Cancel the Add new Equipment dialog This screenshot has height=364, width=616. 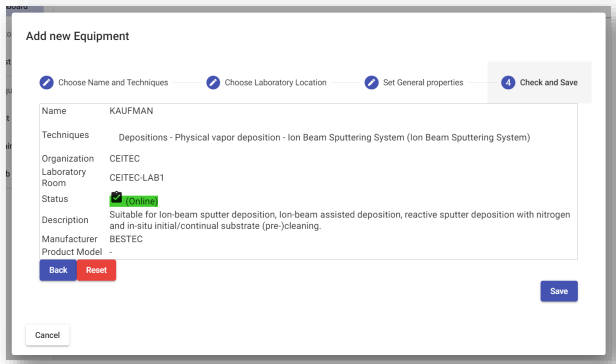click(48, 335)
